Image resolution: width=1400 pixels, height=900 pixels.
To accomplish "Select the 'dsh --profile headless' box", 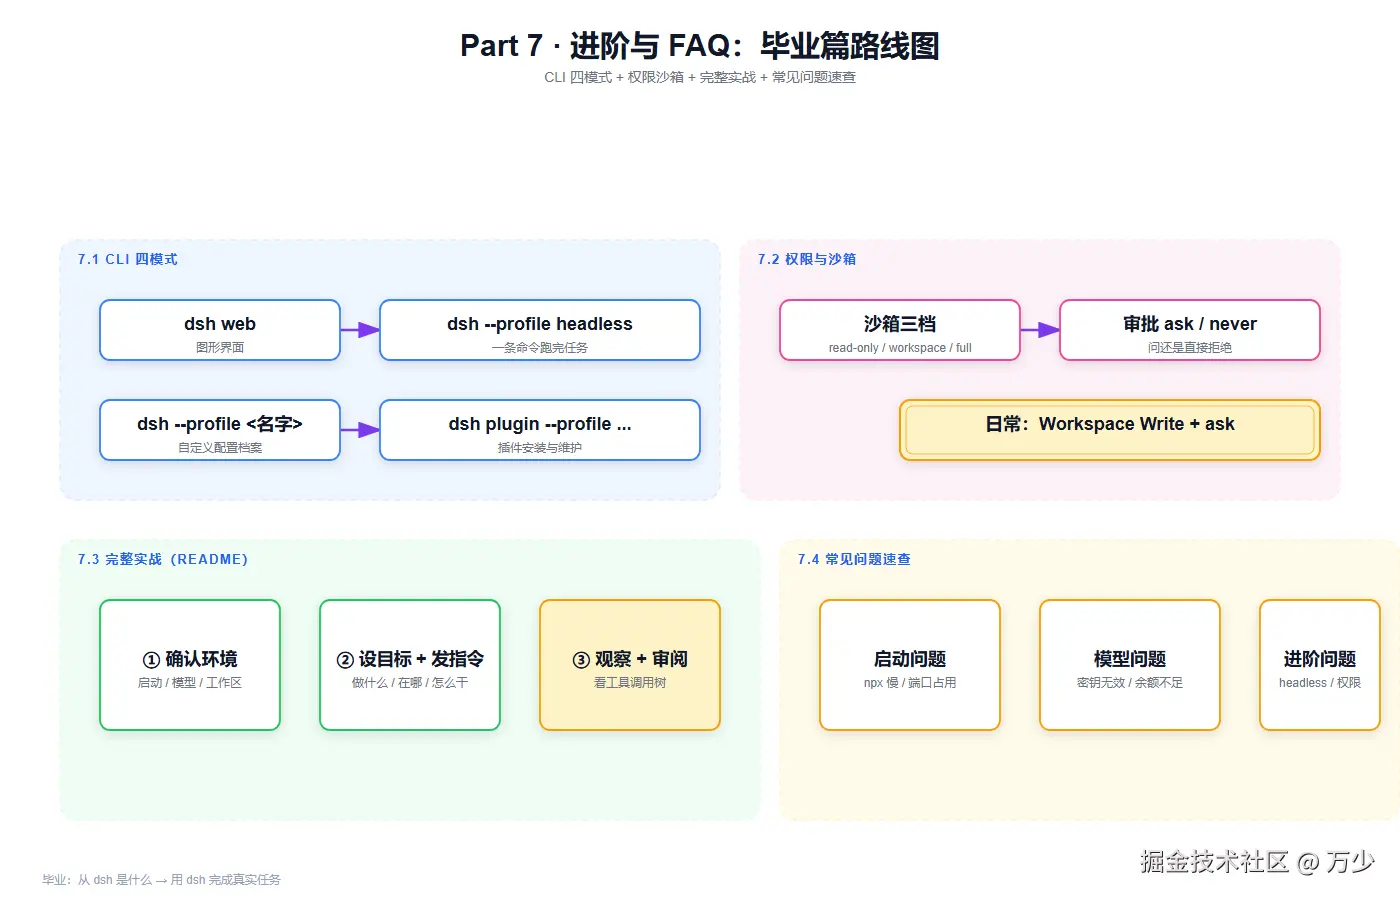I will pos(540,330).
